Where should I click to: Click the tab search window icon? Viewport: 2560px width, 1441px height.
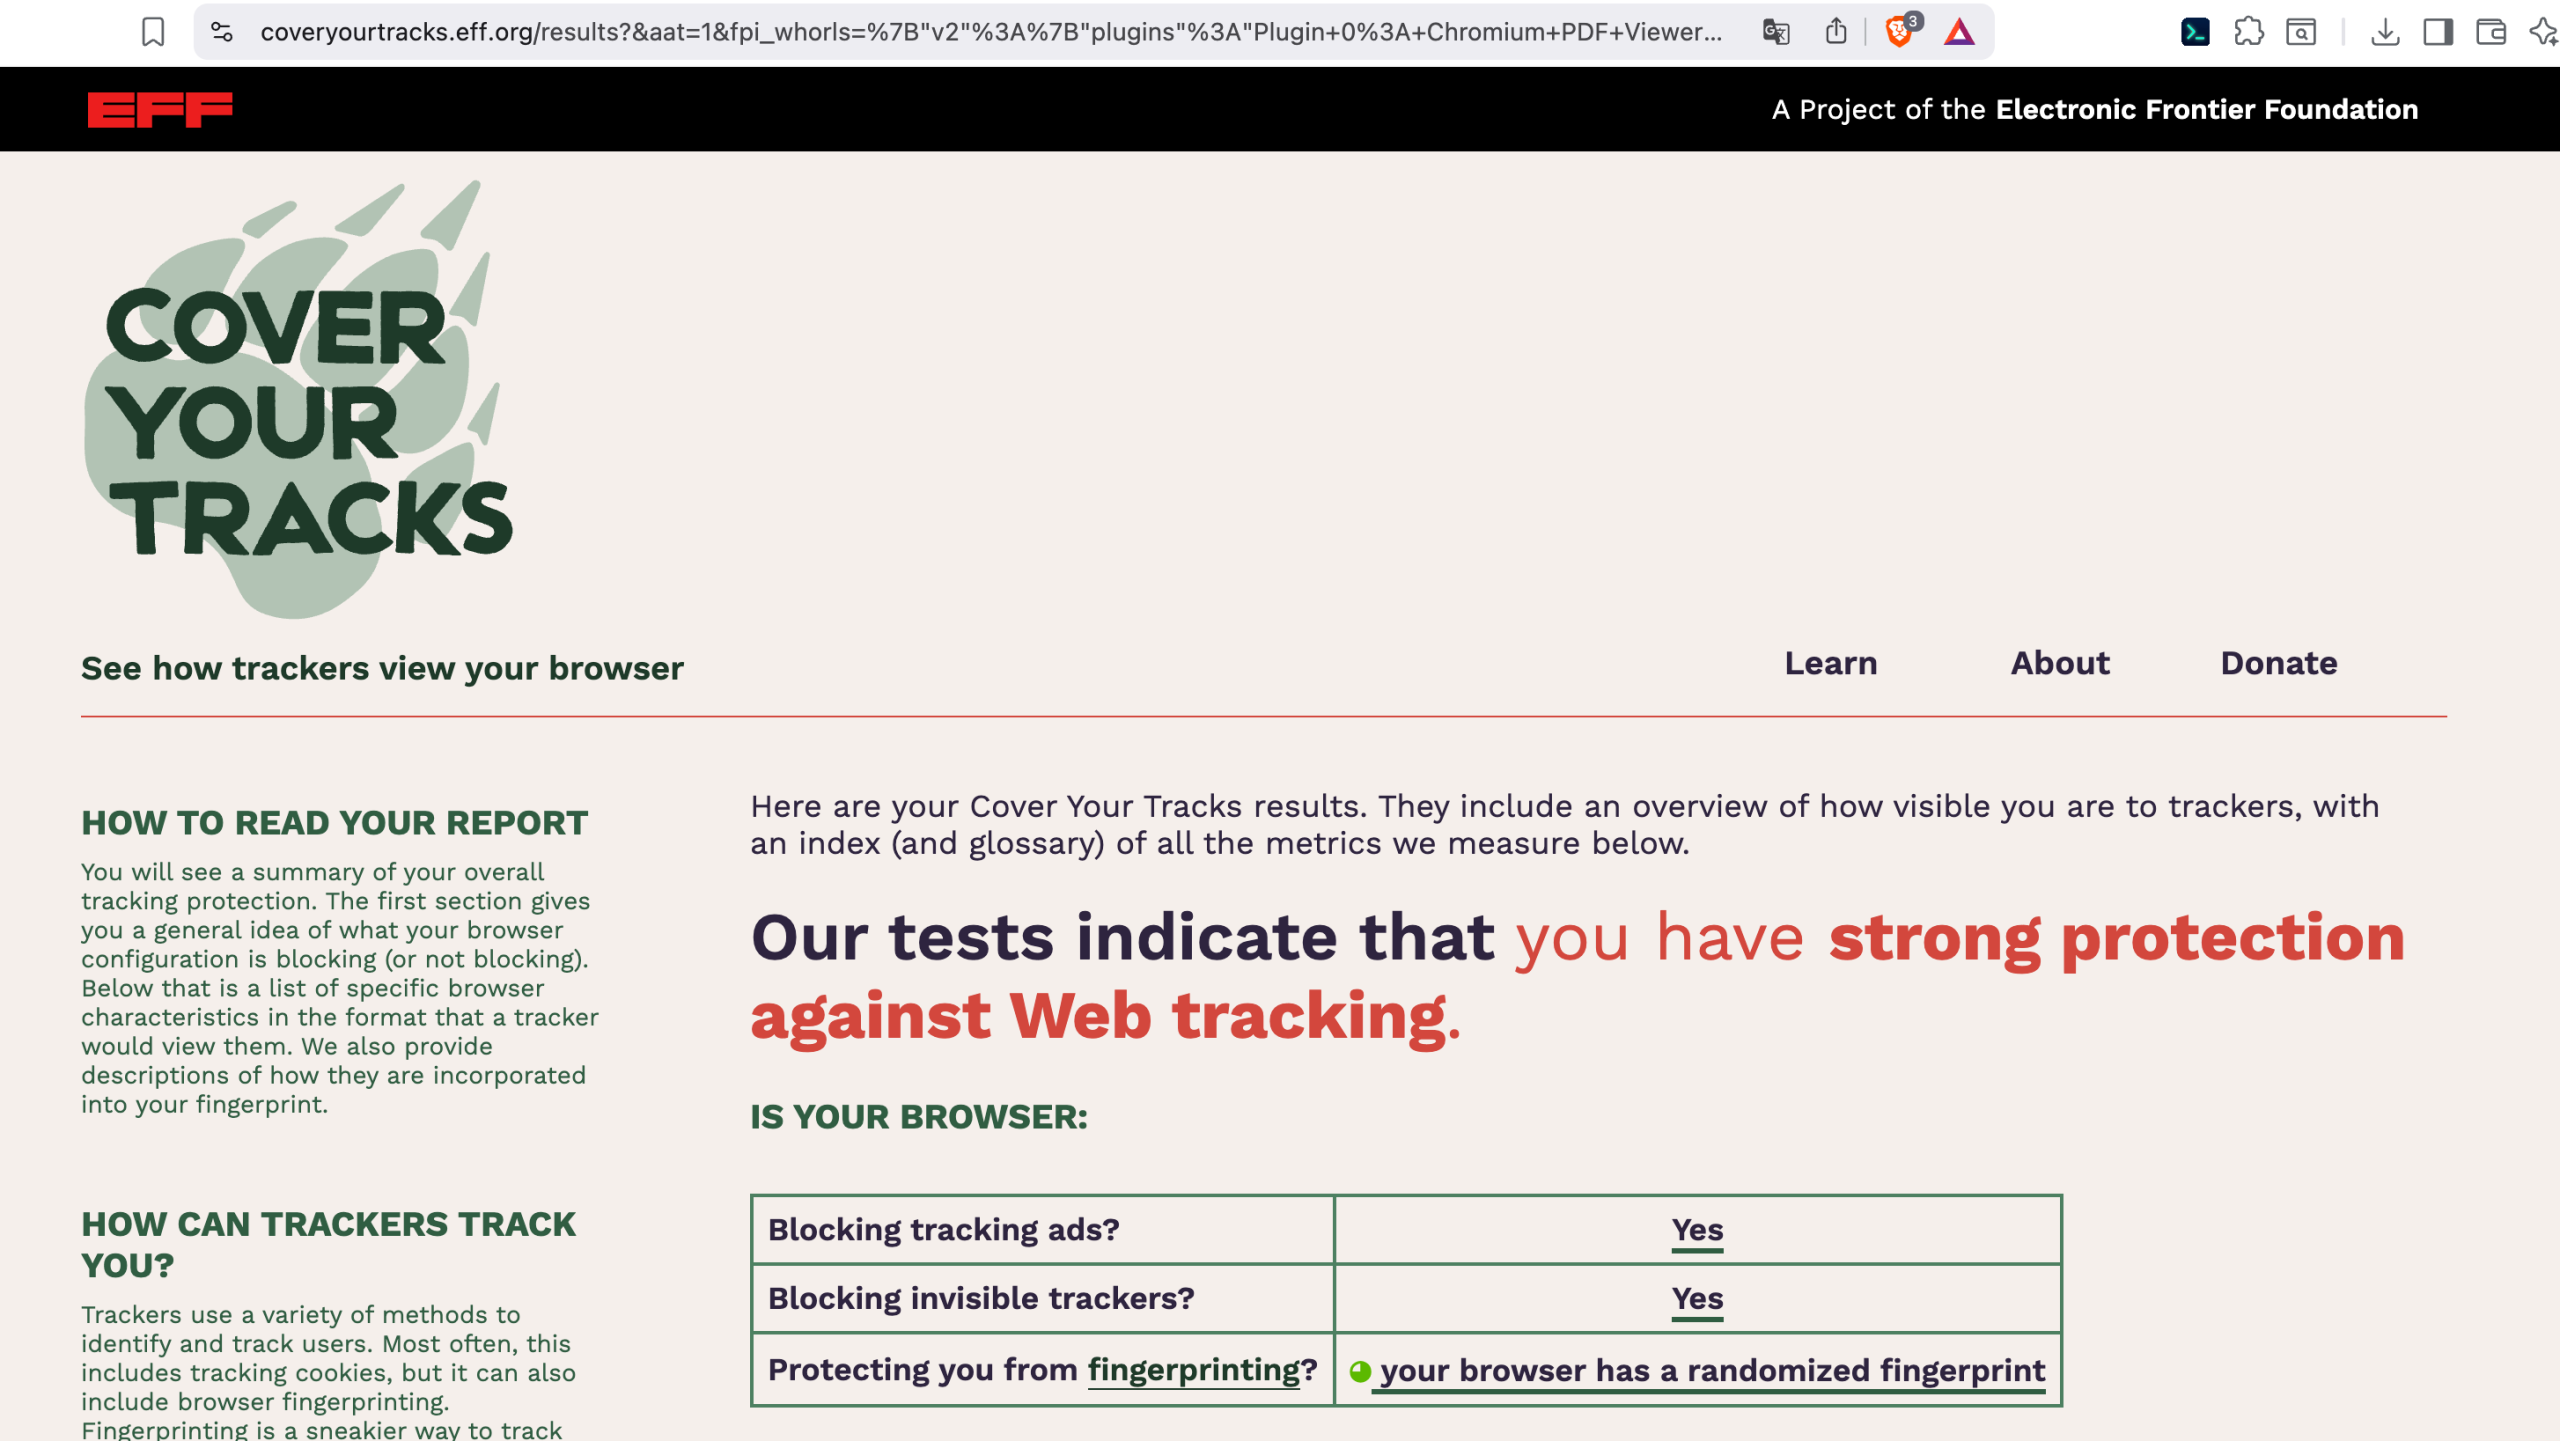tap(2301, 33)
